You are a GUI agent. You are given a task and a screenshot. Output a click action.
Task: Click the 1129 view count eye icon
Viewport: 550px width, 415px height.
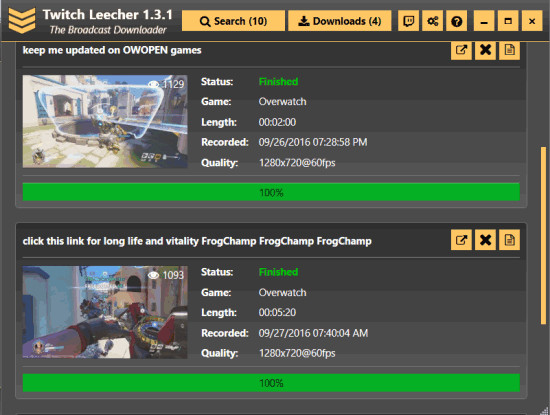click(153, 84)
